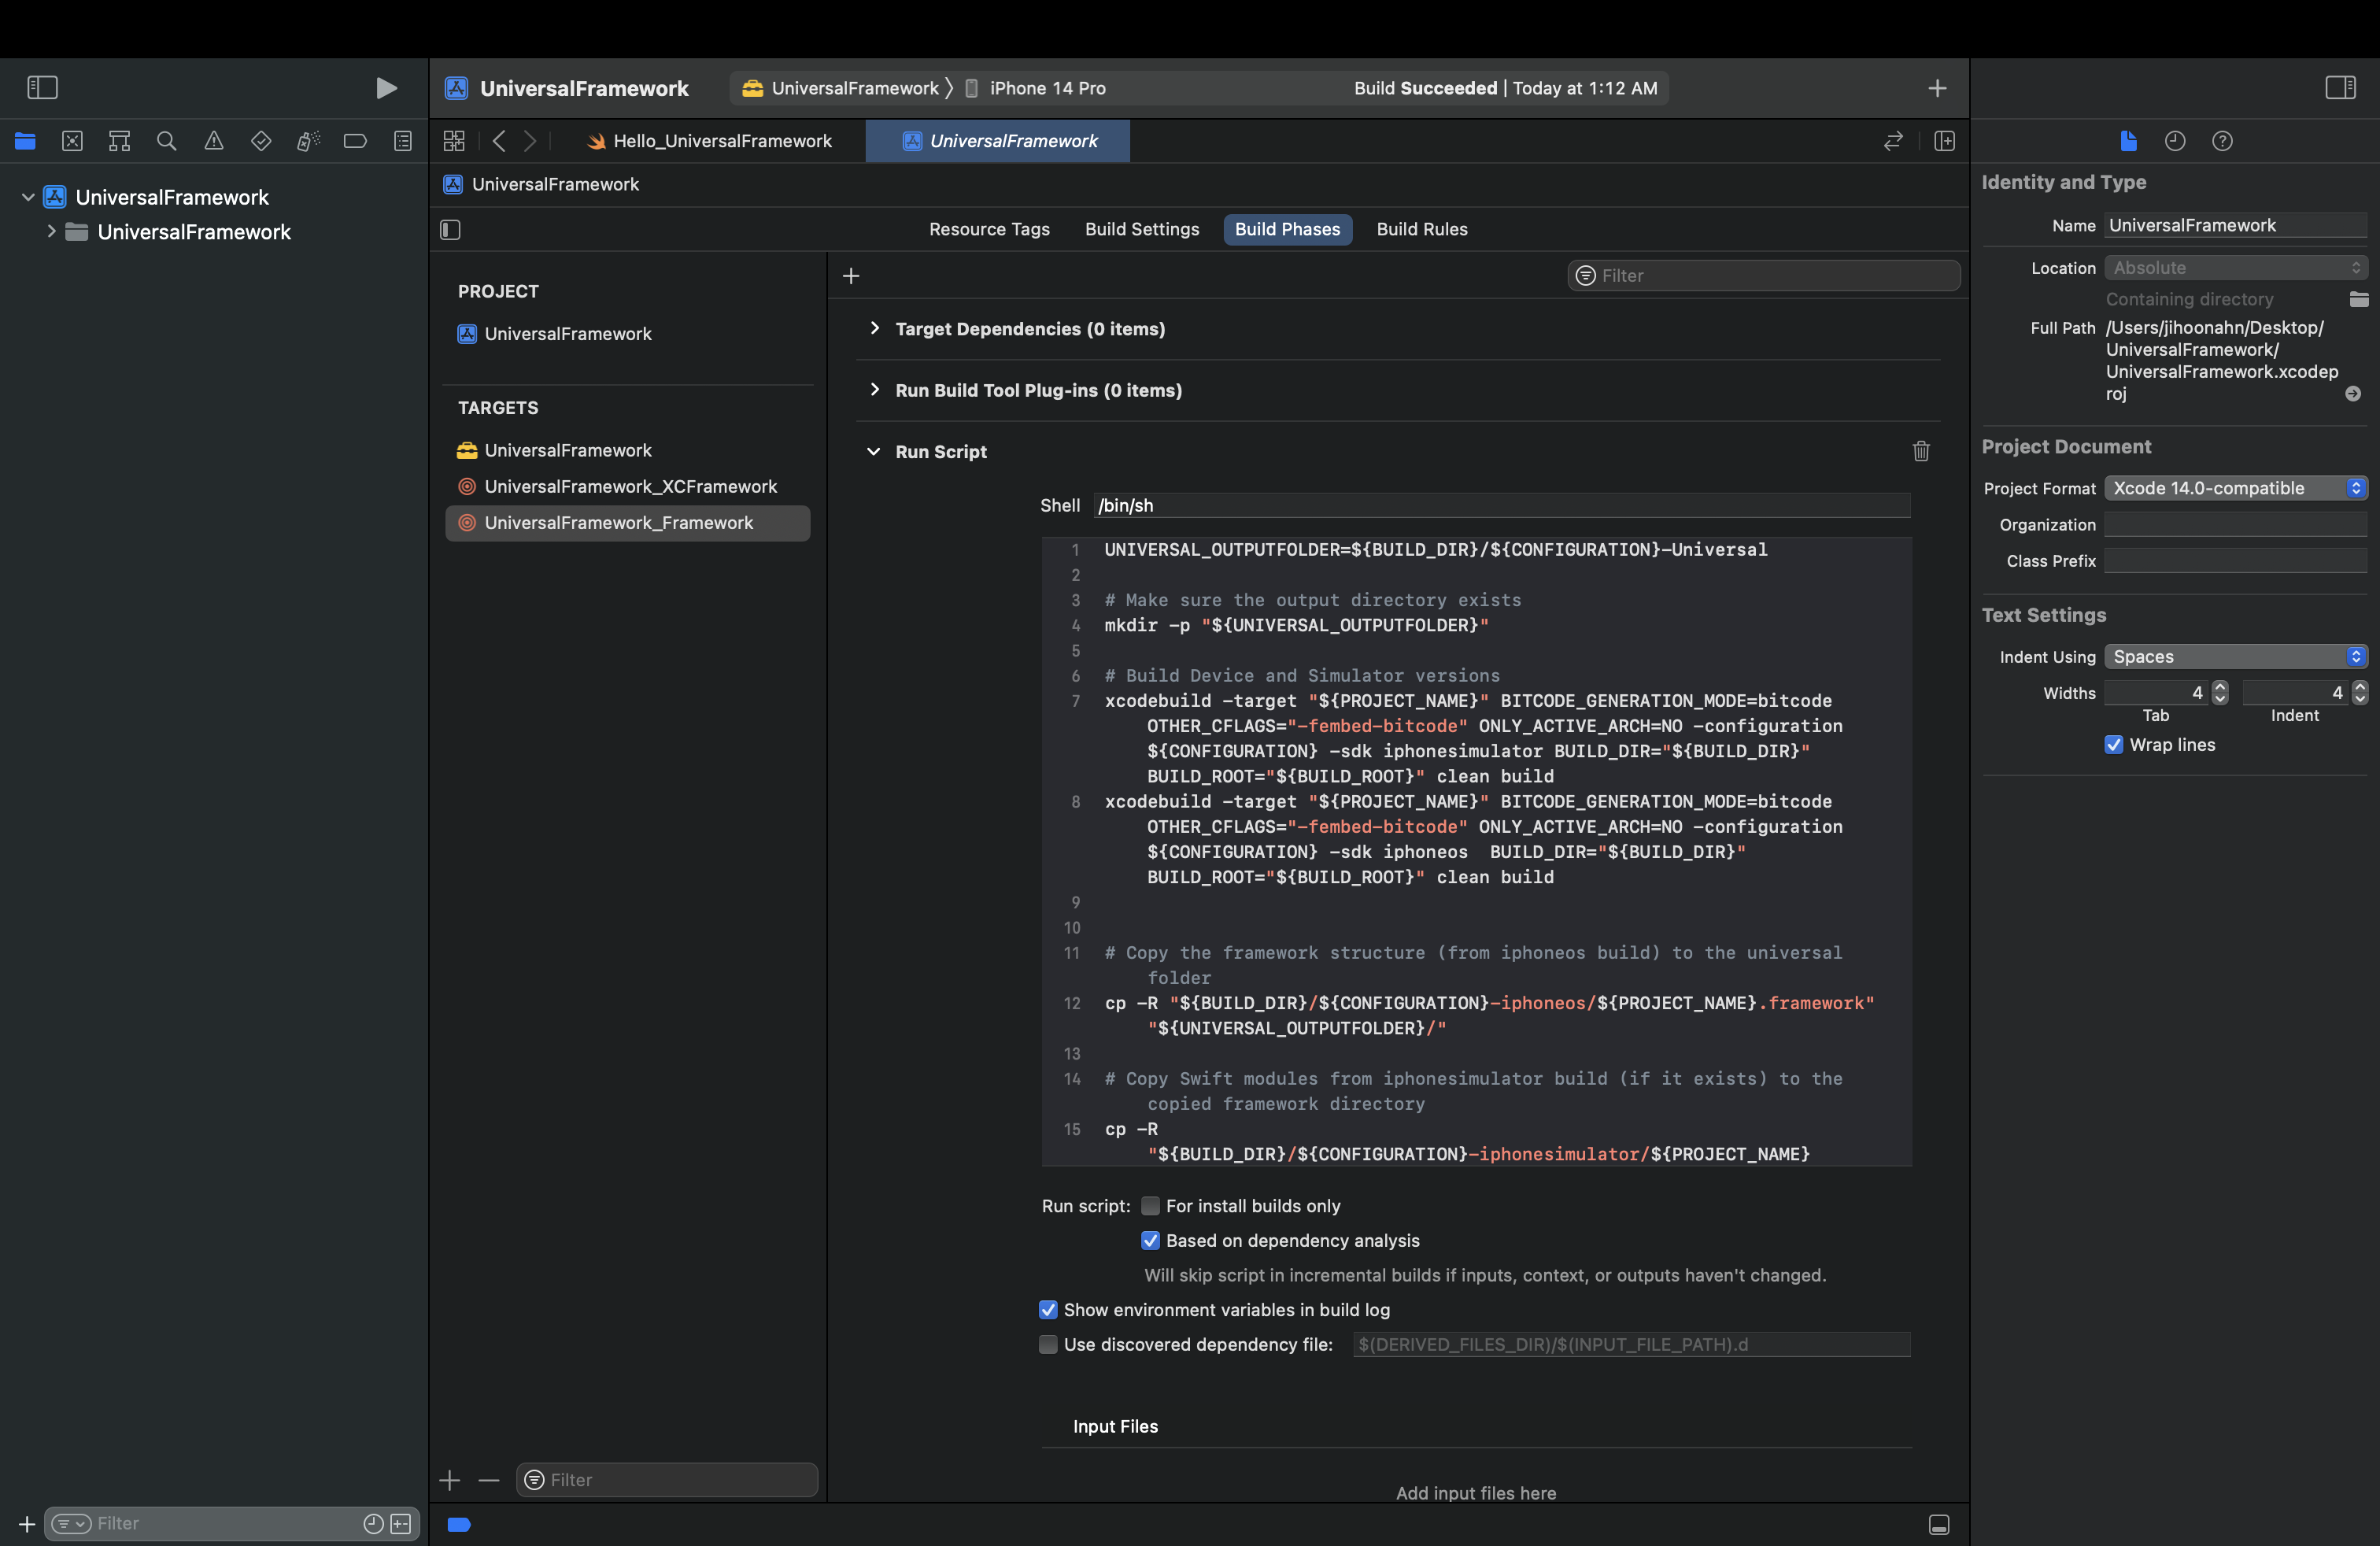Remove the selected target with minus
Screen dimensions: 2380x1546
[489, 1480]
